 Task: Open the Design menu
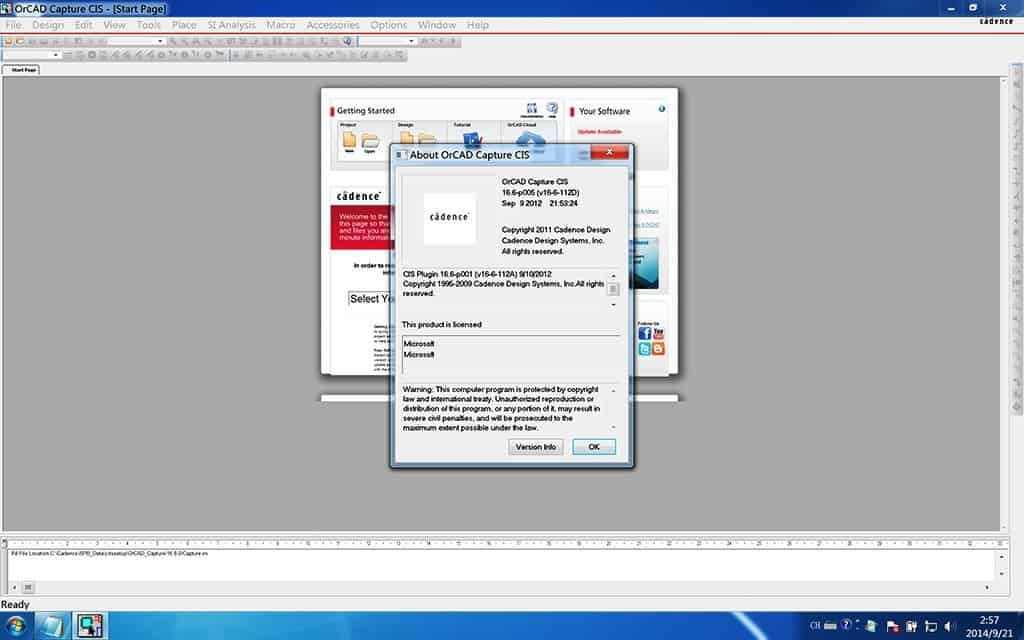point(48,25)
